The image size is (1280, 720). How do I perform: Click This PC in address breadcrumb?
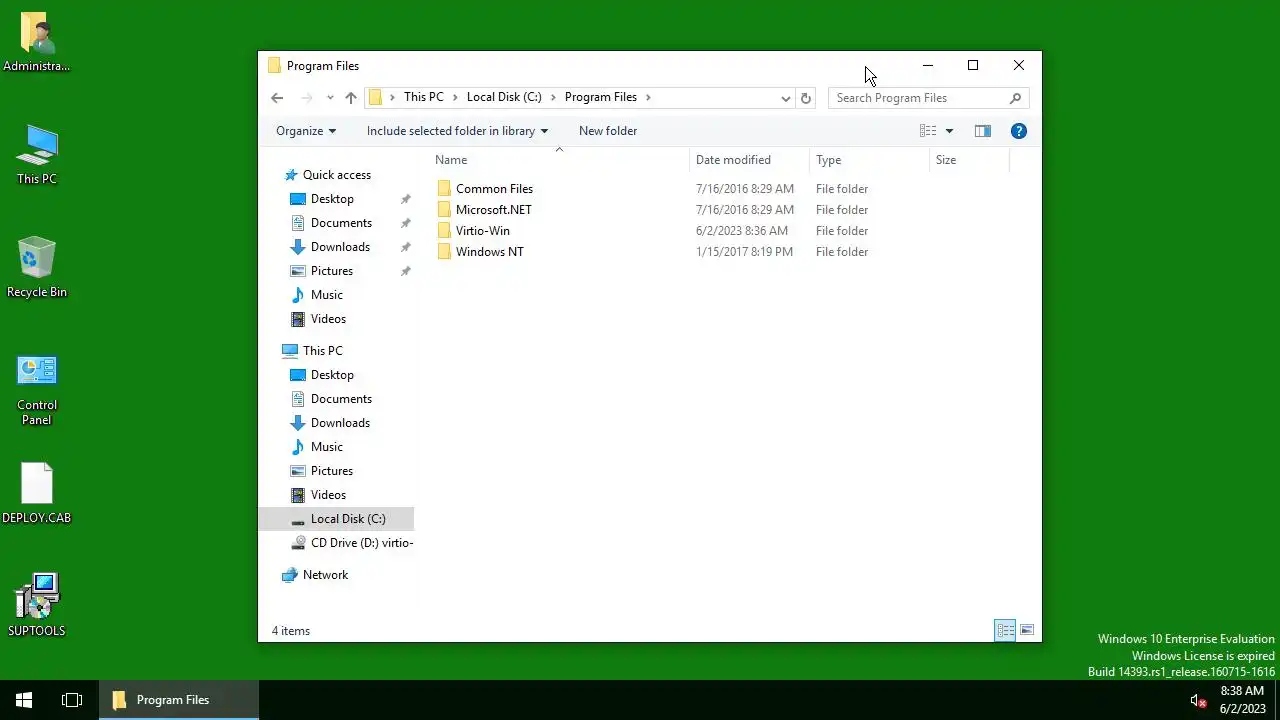pyautogui.click(x=423, y=98)
